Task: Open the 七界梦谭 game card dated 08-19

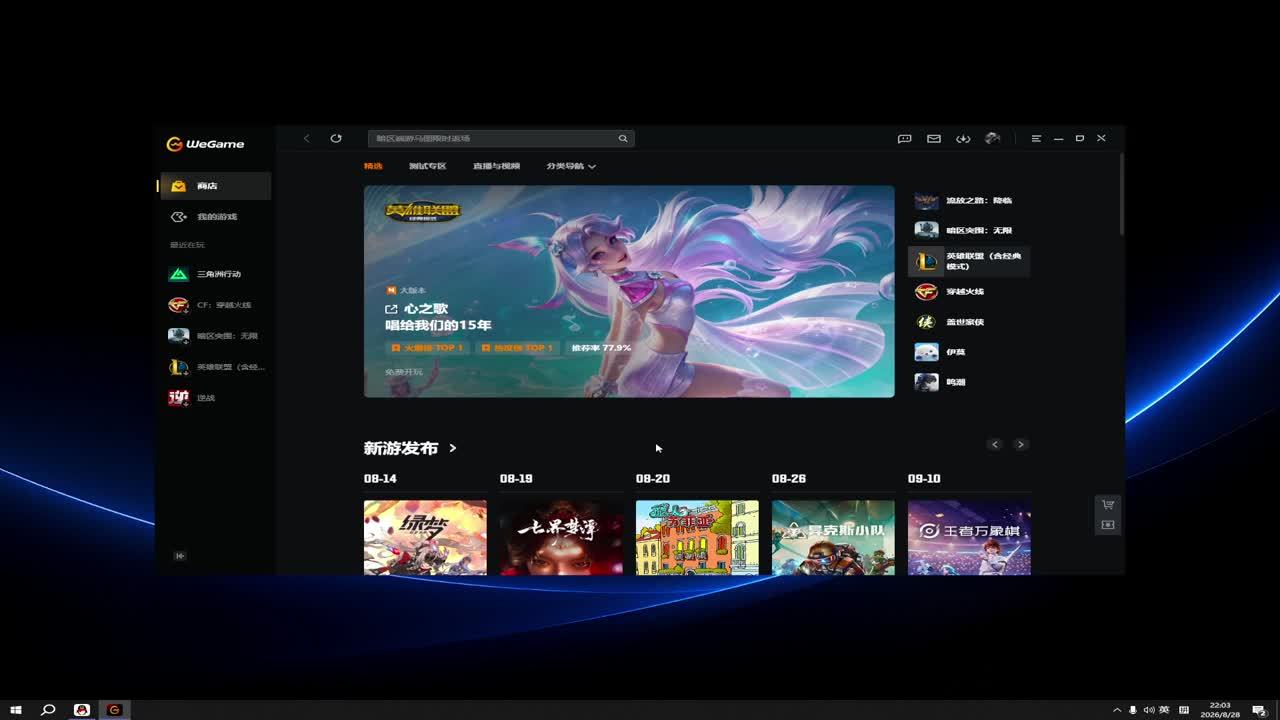Action: [561, 538]
